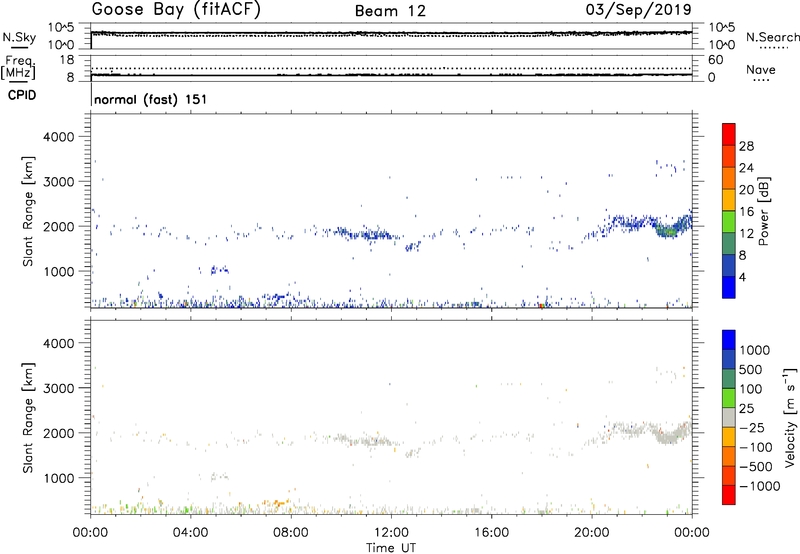800x554 pixels.
Task: Click the 'N.Search' legend label
Action: 772,37
